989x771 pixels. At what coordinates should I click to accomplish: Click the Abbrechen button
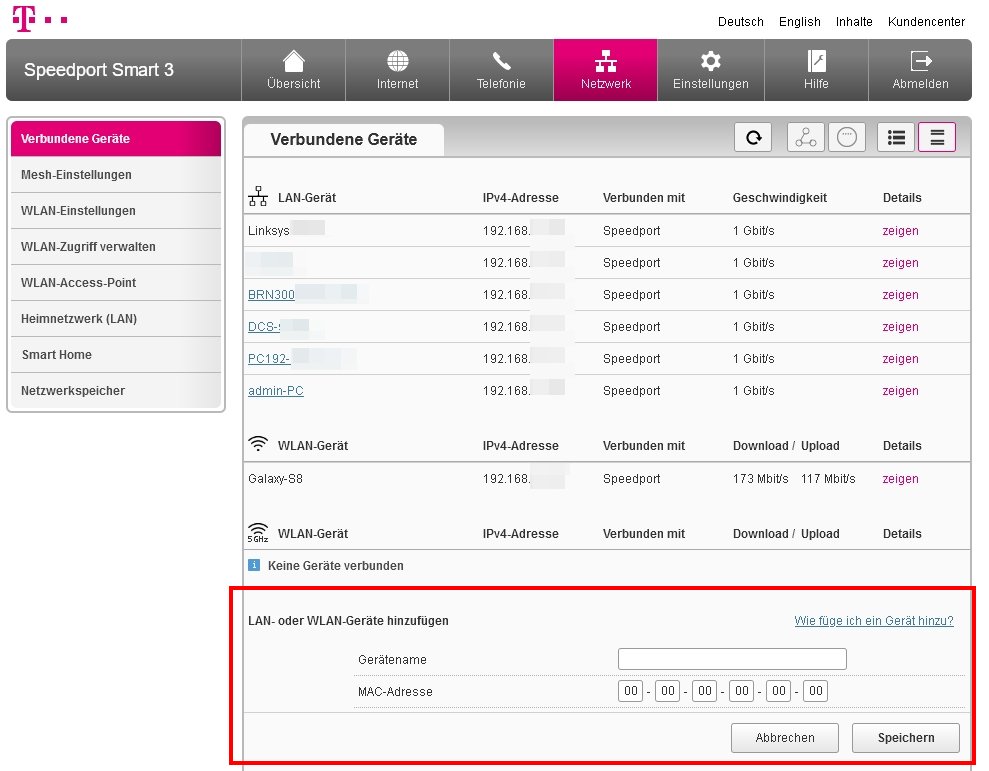click(x=784, y=738)
